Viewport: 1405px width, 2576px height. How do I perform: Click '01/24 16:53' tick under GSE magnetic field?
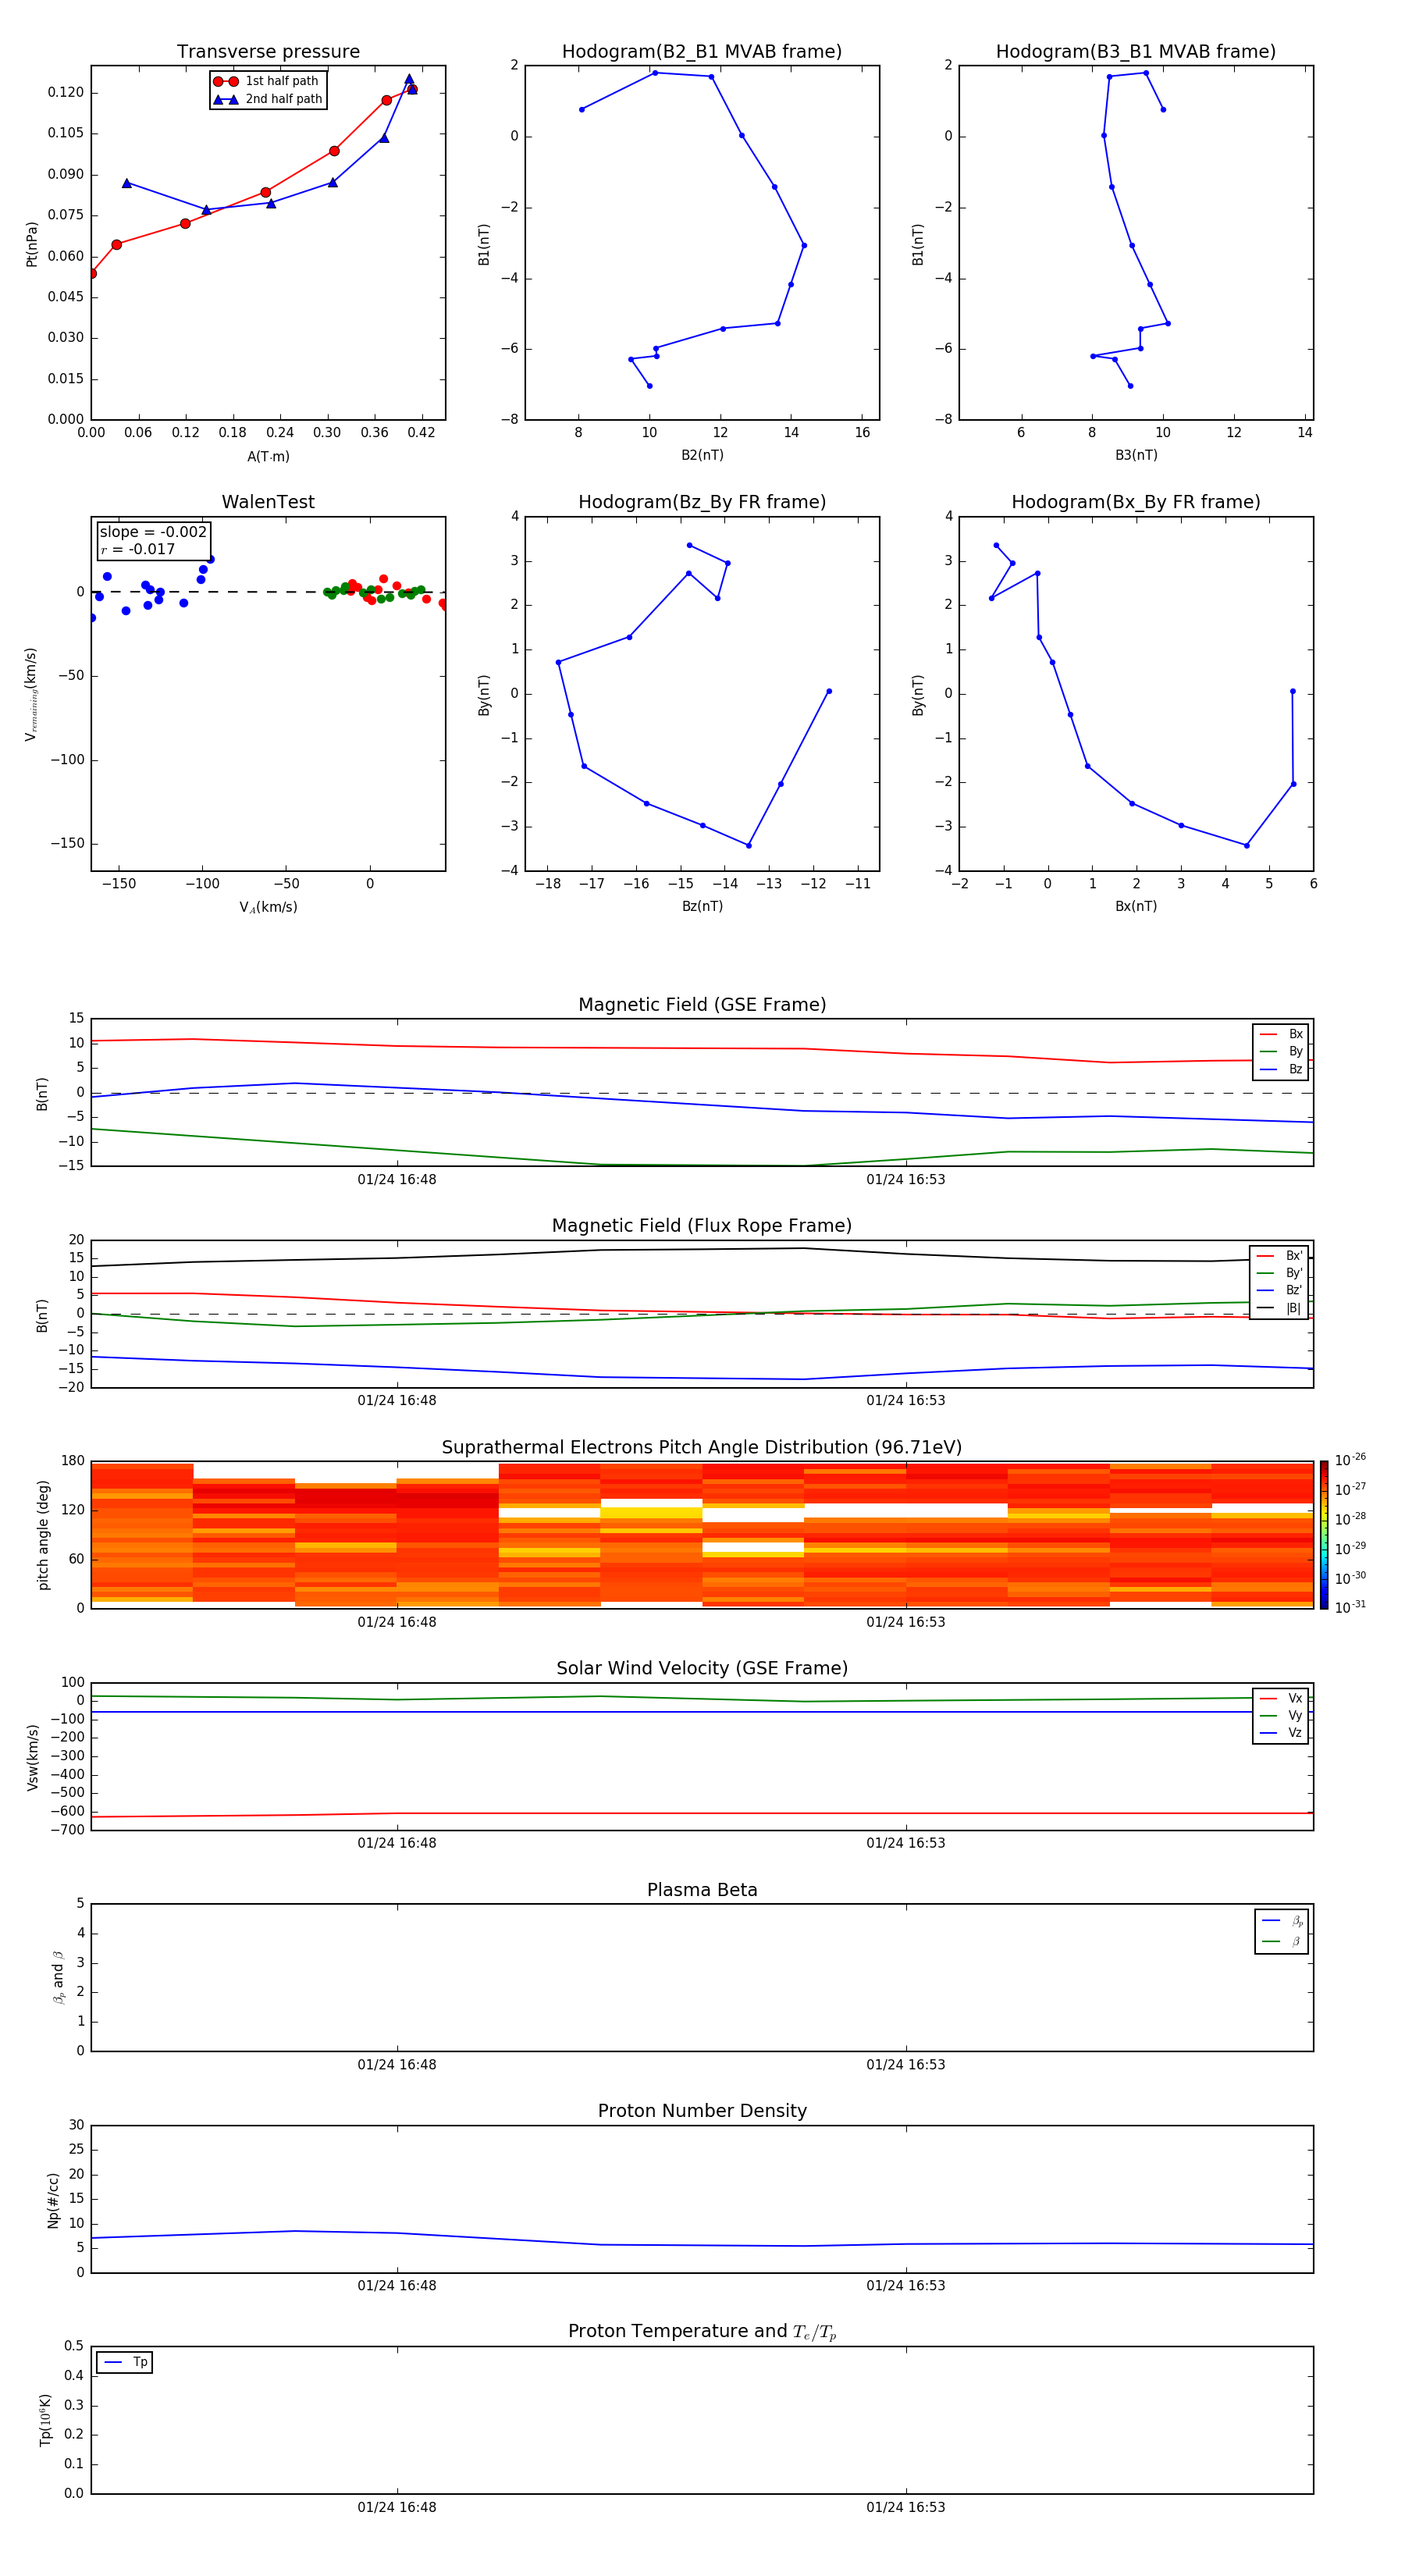(906, 1180)
